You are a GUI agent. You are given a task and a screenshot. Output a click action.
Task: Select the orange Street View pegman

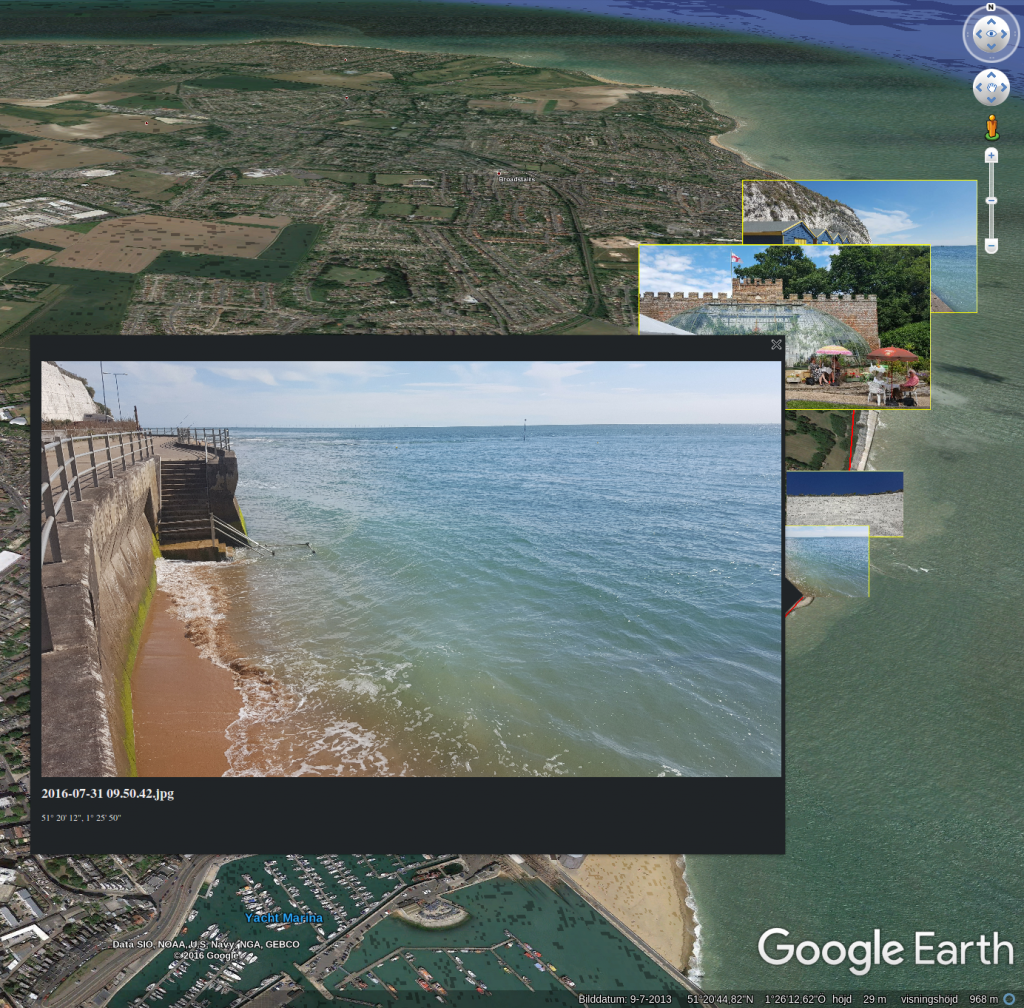991,127
